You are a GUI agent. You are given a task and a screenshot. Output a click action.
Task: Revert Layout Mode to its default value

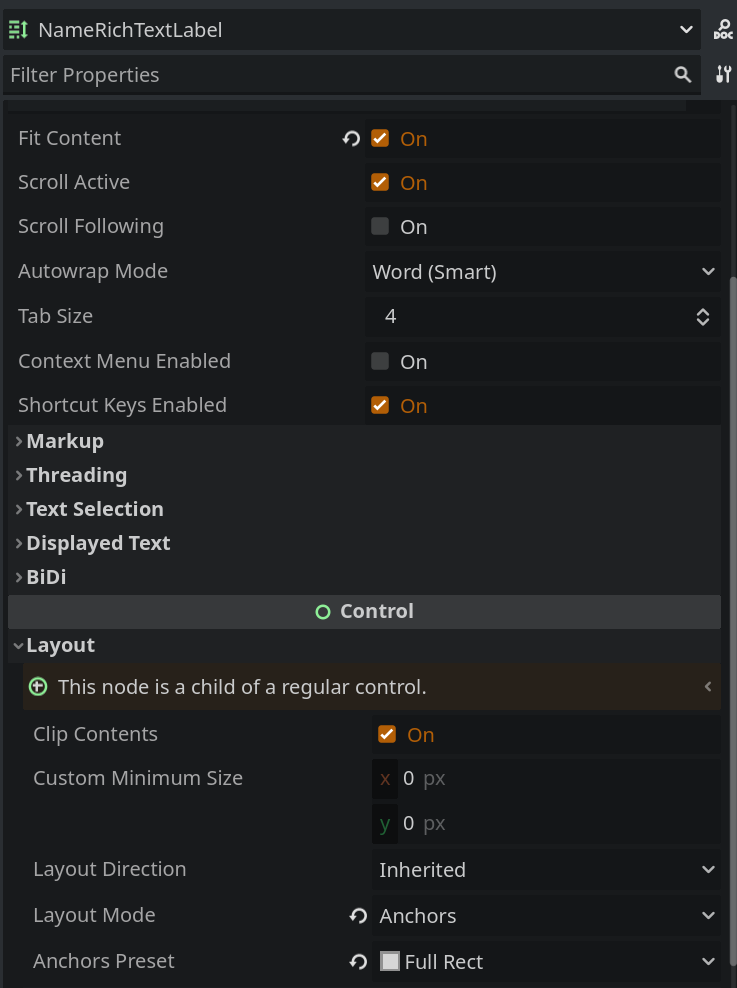358,914
